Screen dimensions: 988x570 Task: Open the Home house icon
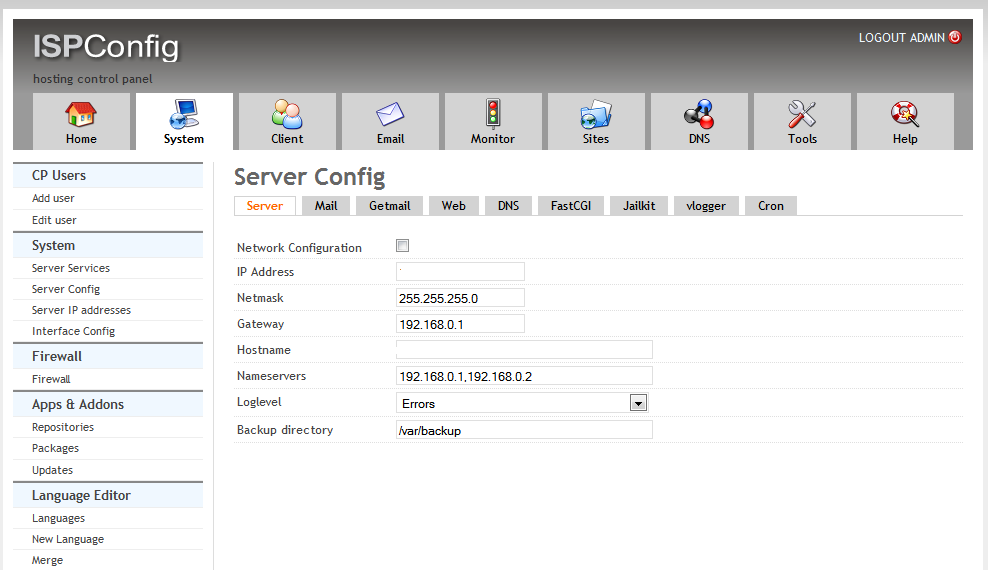tap(81, 114)
